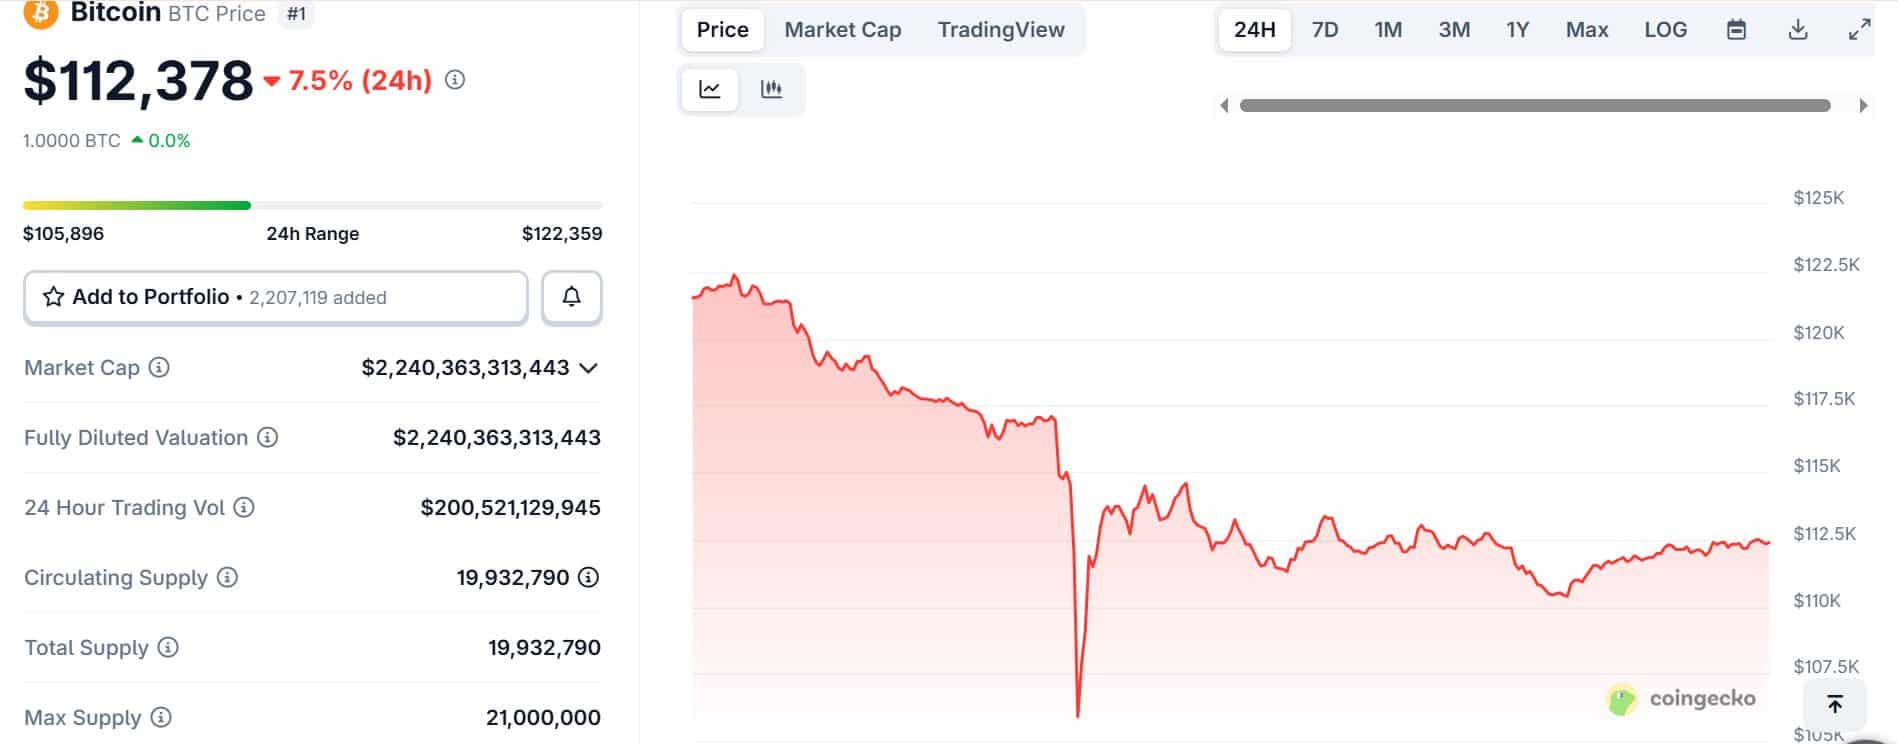This screenshot has height=744, width=1898.
Task: Open the TradingView tab
Action: [1000, 30]
